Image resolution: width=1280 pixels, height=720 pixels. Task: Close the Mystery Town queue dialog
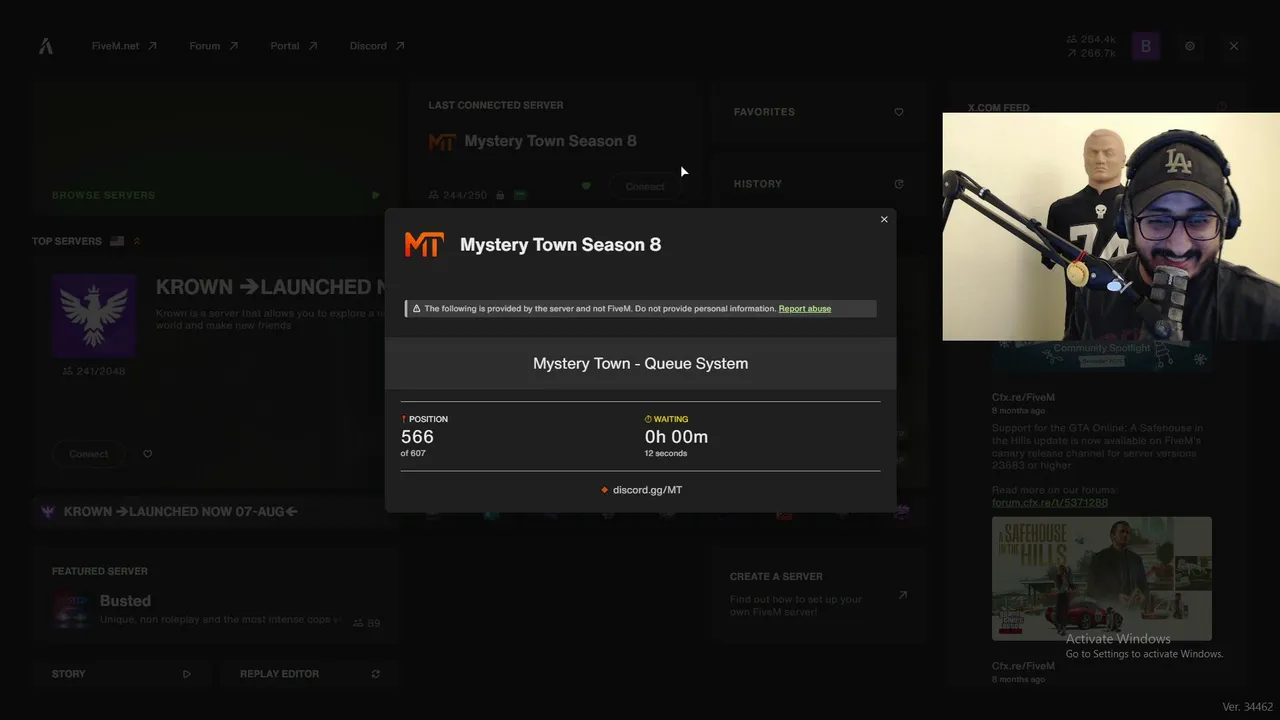[884, 220]
